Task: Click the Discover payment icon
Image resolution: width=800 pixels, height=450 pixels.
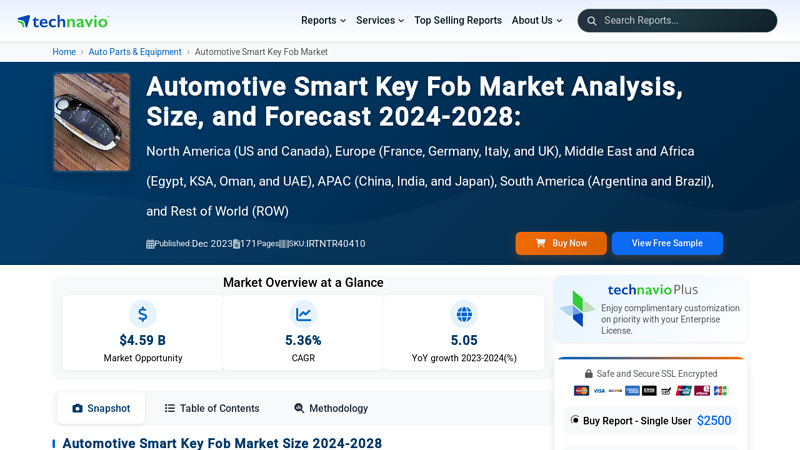Action: pos(615,391)
